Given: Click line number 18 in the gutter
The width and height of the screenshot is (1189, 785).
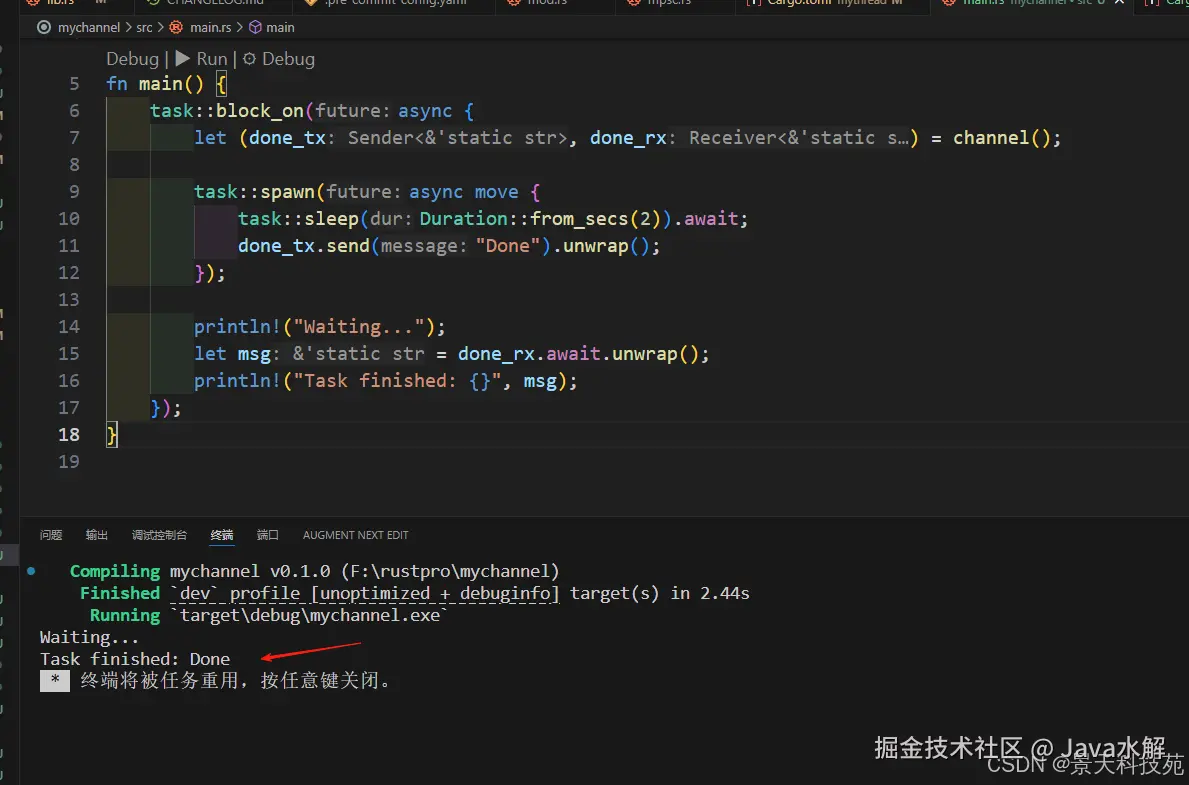Looking at the screenshot, I should click(69, 435).
